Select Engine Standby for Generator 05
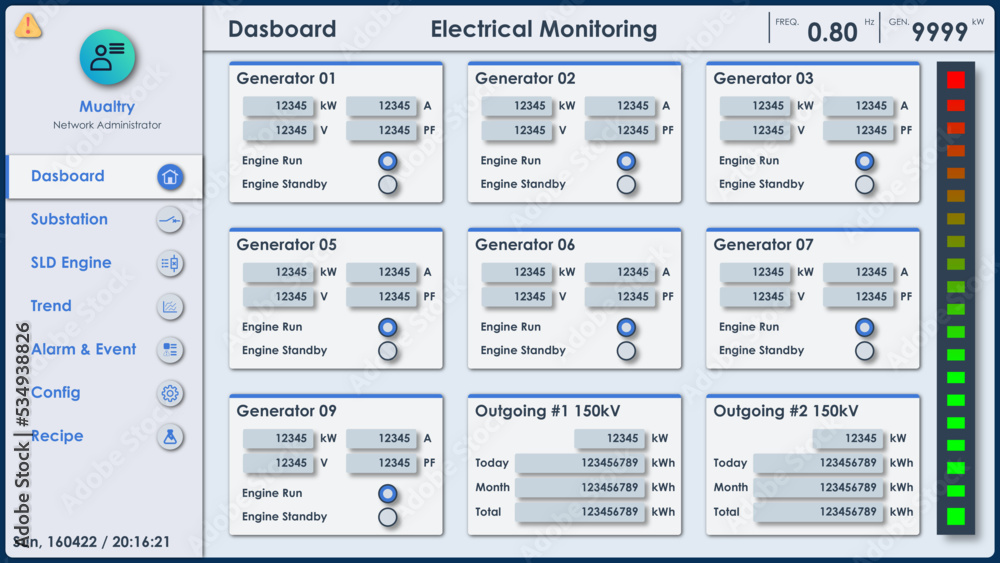 pyautogui.click(x=387, y=351)
